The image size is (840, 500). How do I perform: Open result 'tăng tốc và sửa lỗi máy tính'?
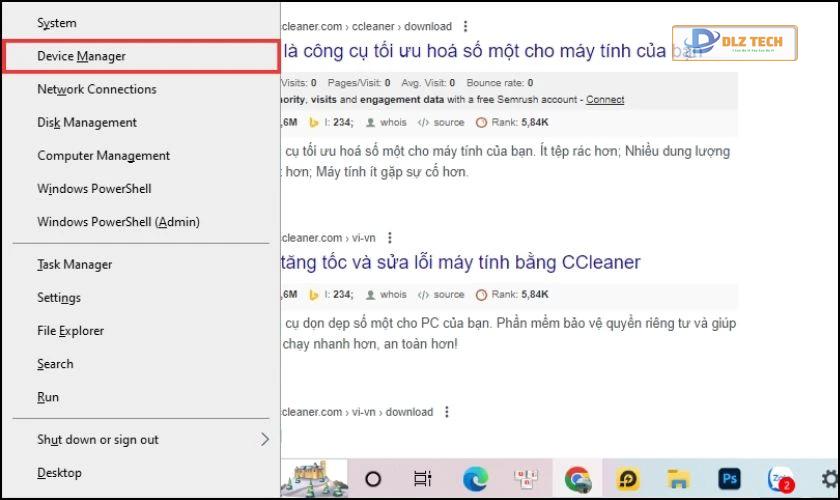click(461, 263)
